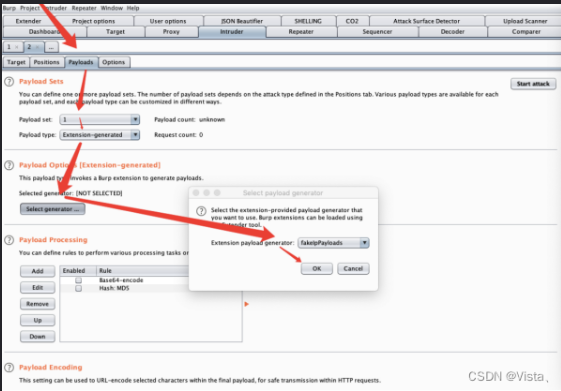
Task: Open help for Payload Processing section
Action: pyautogui.click(x=9, y=240)
